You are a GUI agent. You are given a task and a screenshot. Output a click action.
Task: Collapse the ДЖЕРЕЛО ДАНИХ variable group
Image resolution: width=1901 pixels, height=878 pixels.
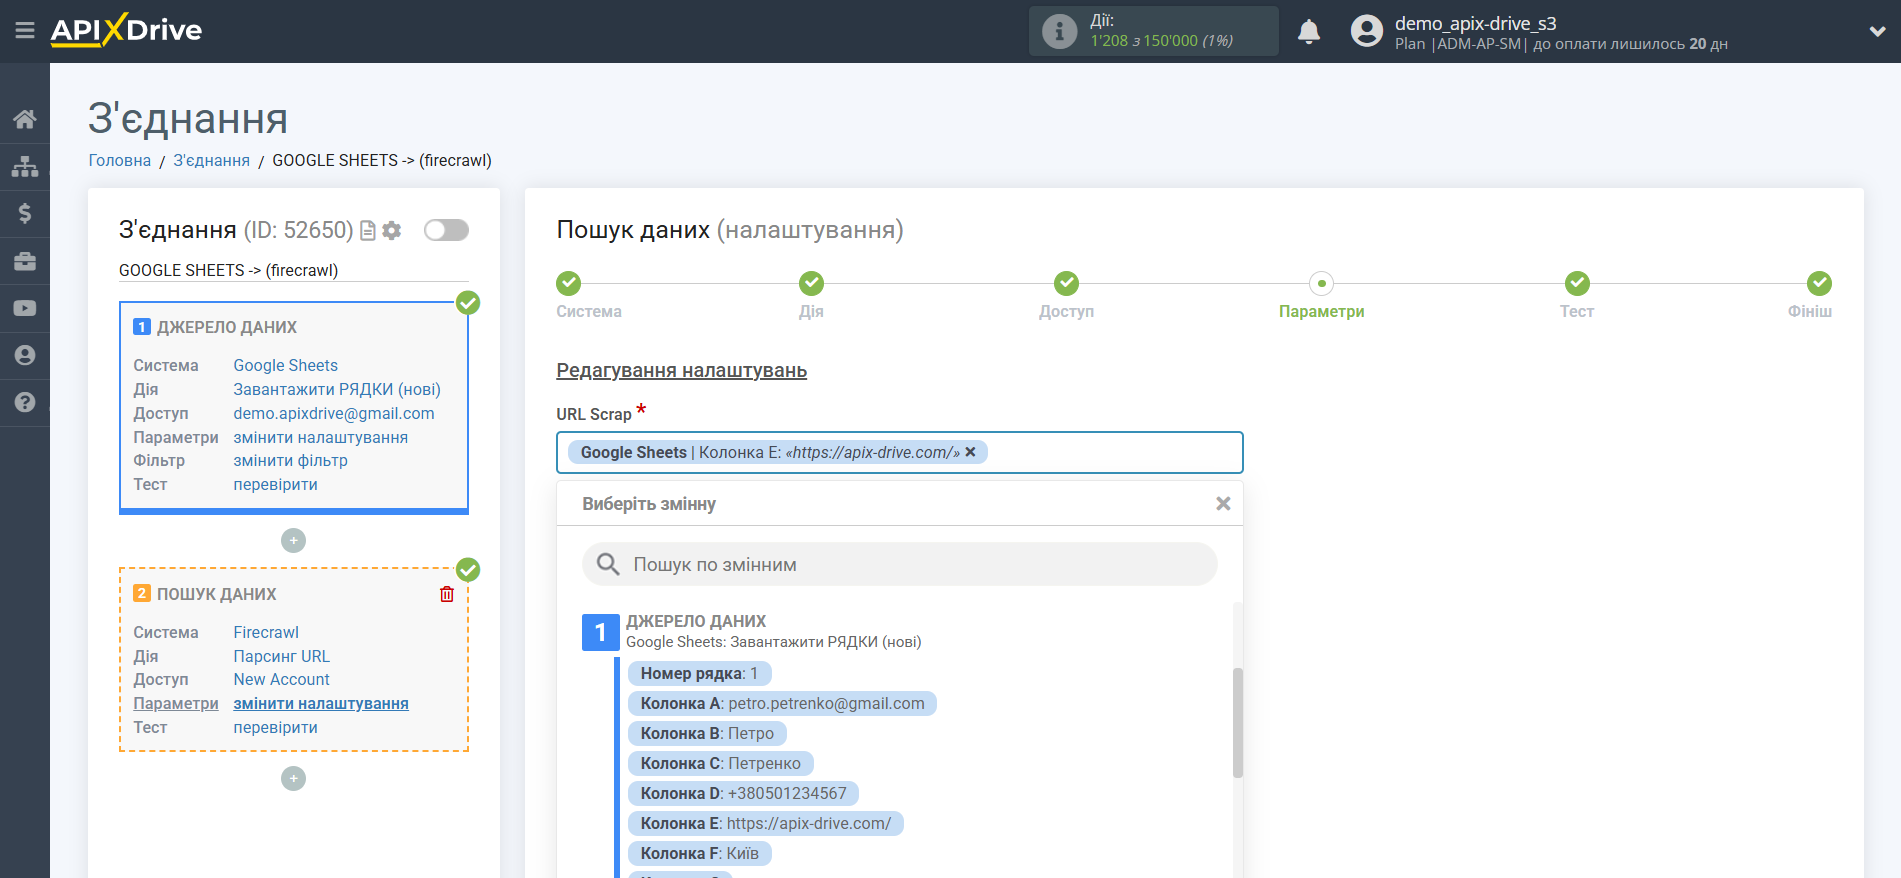(x=600, y=632)
